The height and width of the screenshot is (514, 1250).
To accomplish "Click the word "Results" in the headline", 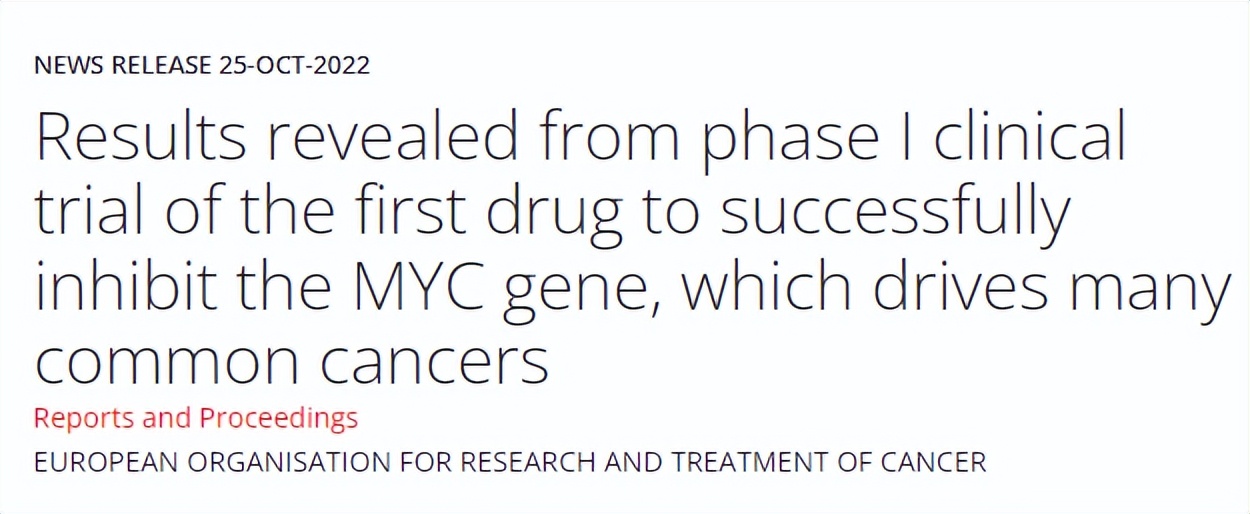I will coord(140,140).
